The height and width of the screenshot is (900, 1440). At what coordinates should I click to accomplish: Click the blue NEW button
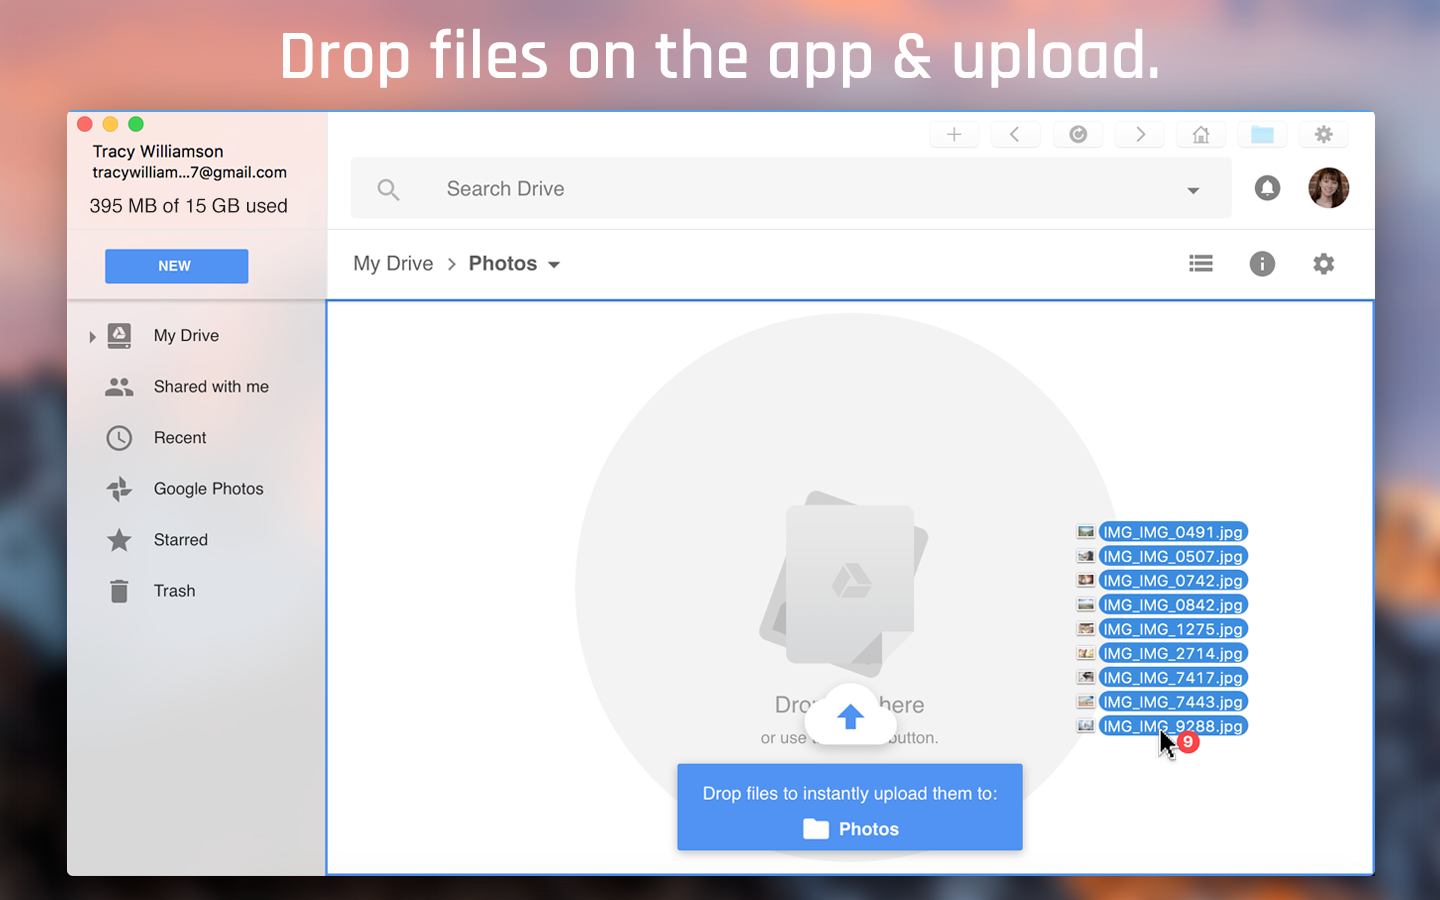click(176, 266)
